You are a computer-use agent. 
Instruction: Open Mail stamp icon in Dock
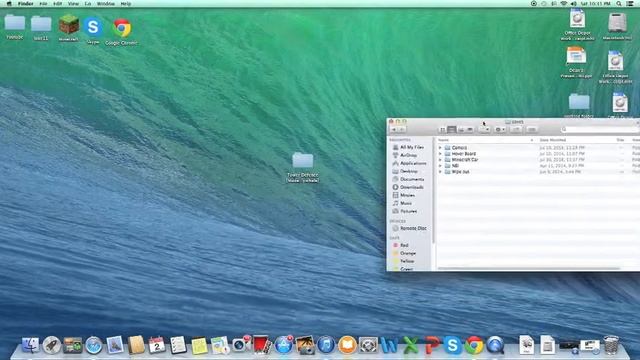coord(115,345)
